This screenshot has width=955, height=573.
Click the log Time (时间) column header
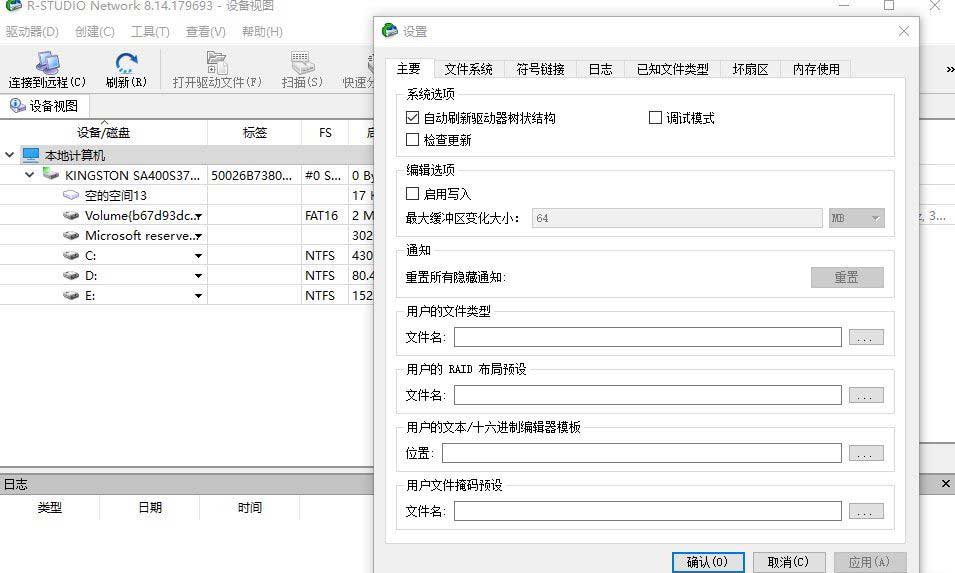coord(250,507)
